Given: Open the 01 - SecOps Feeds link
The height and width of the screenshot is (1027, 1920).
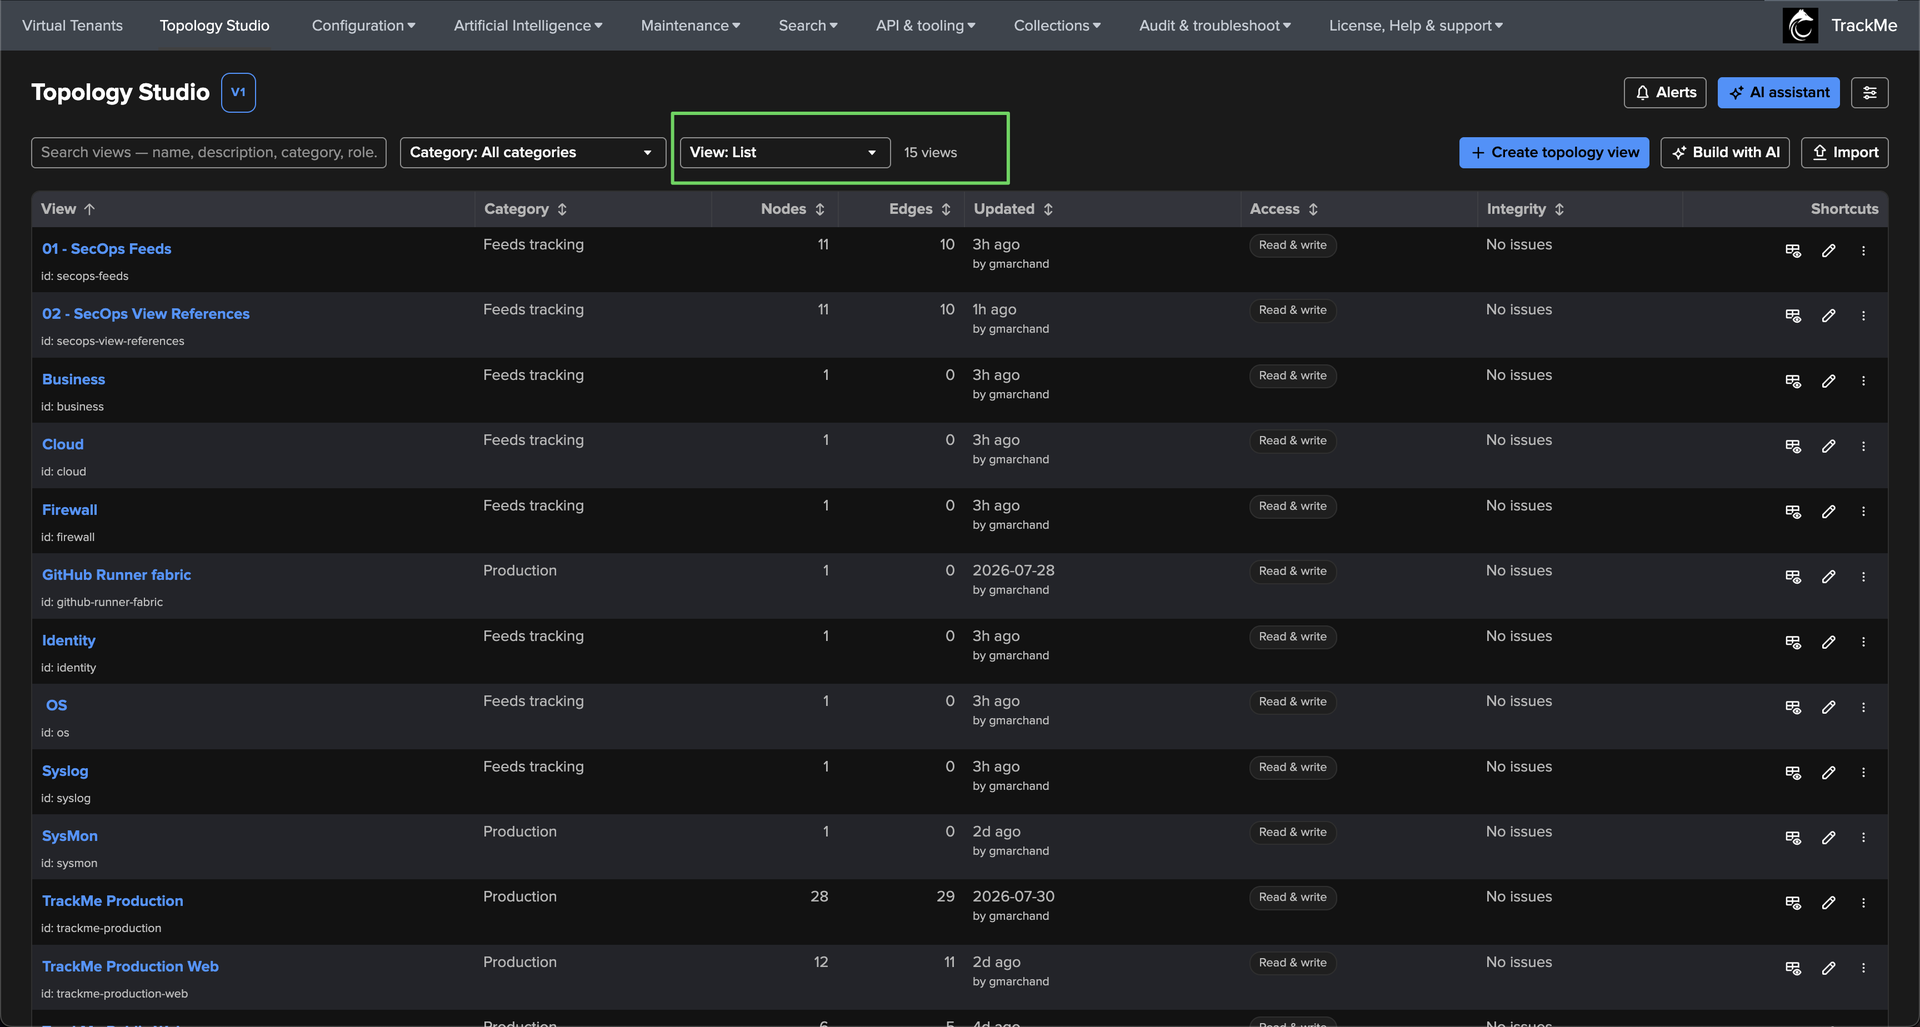Looking at the screenshot, I should coord(106,249).
